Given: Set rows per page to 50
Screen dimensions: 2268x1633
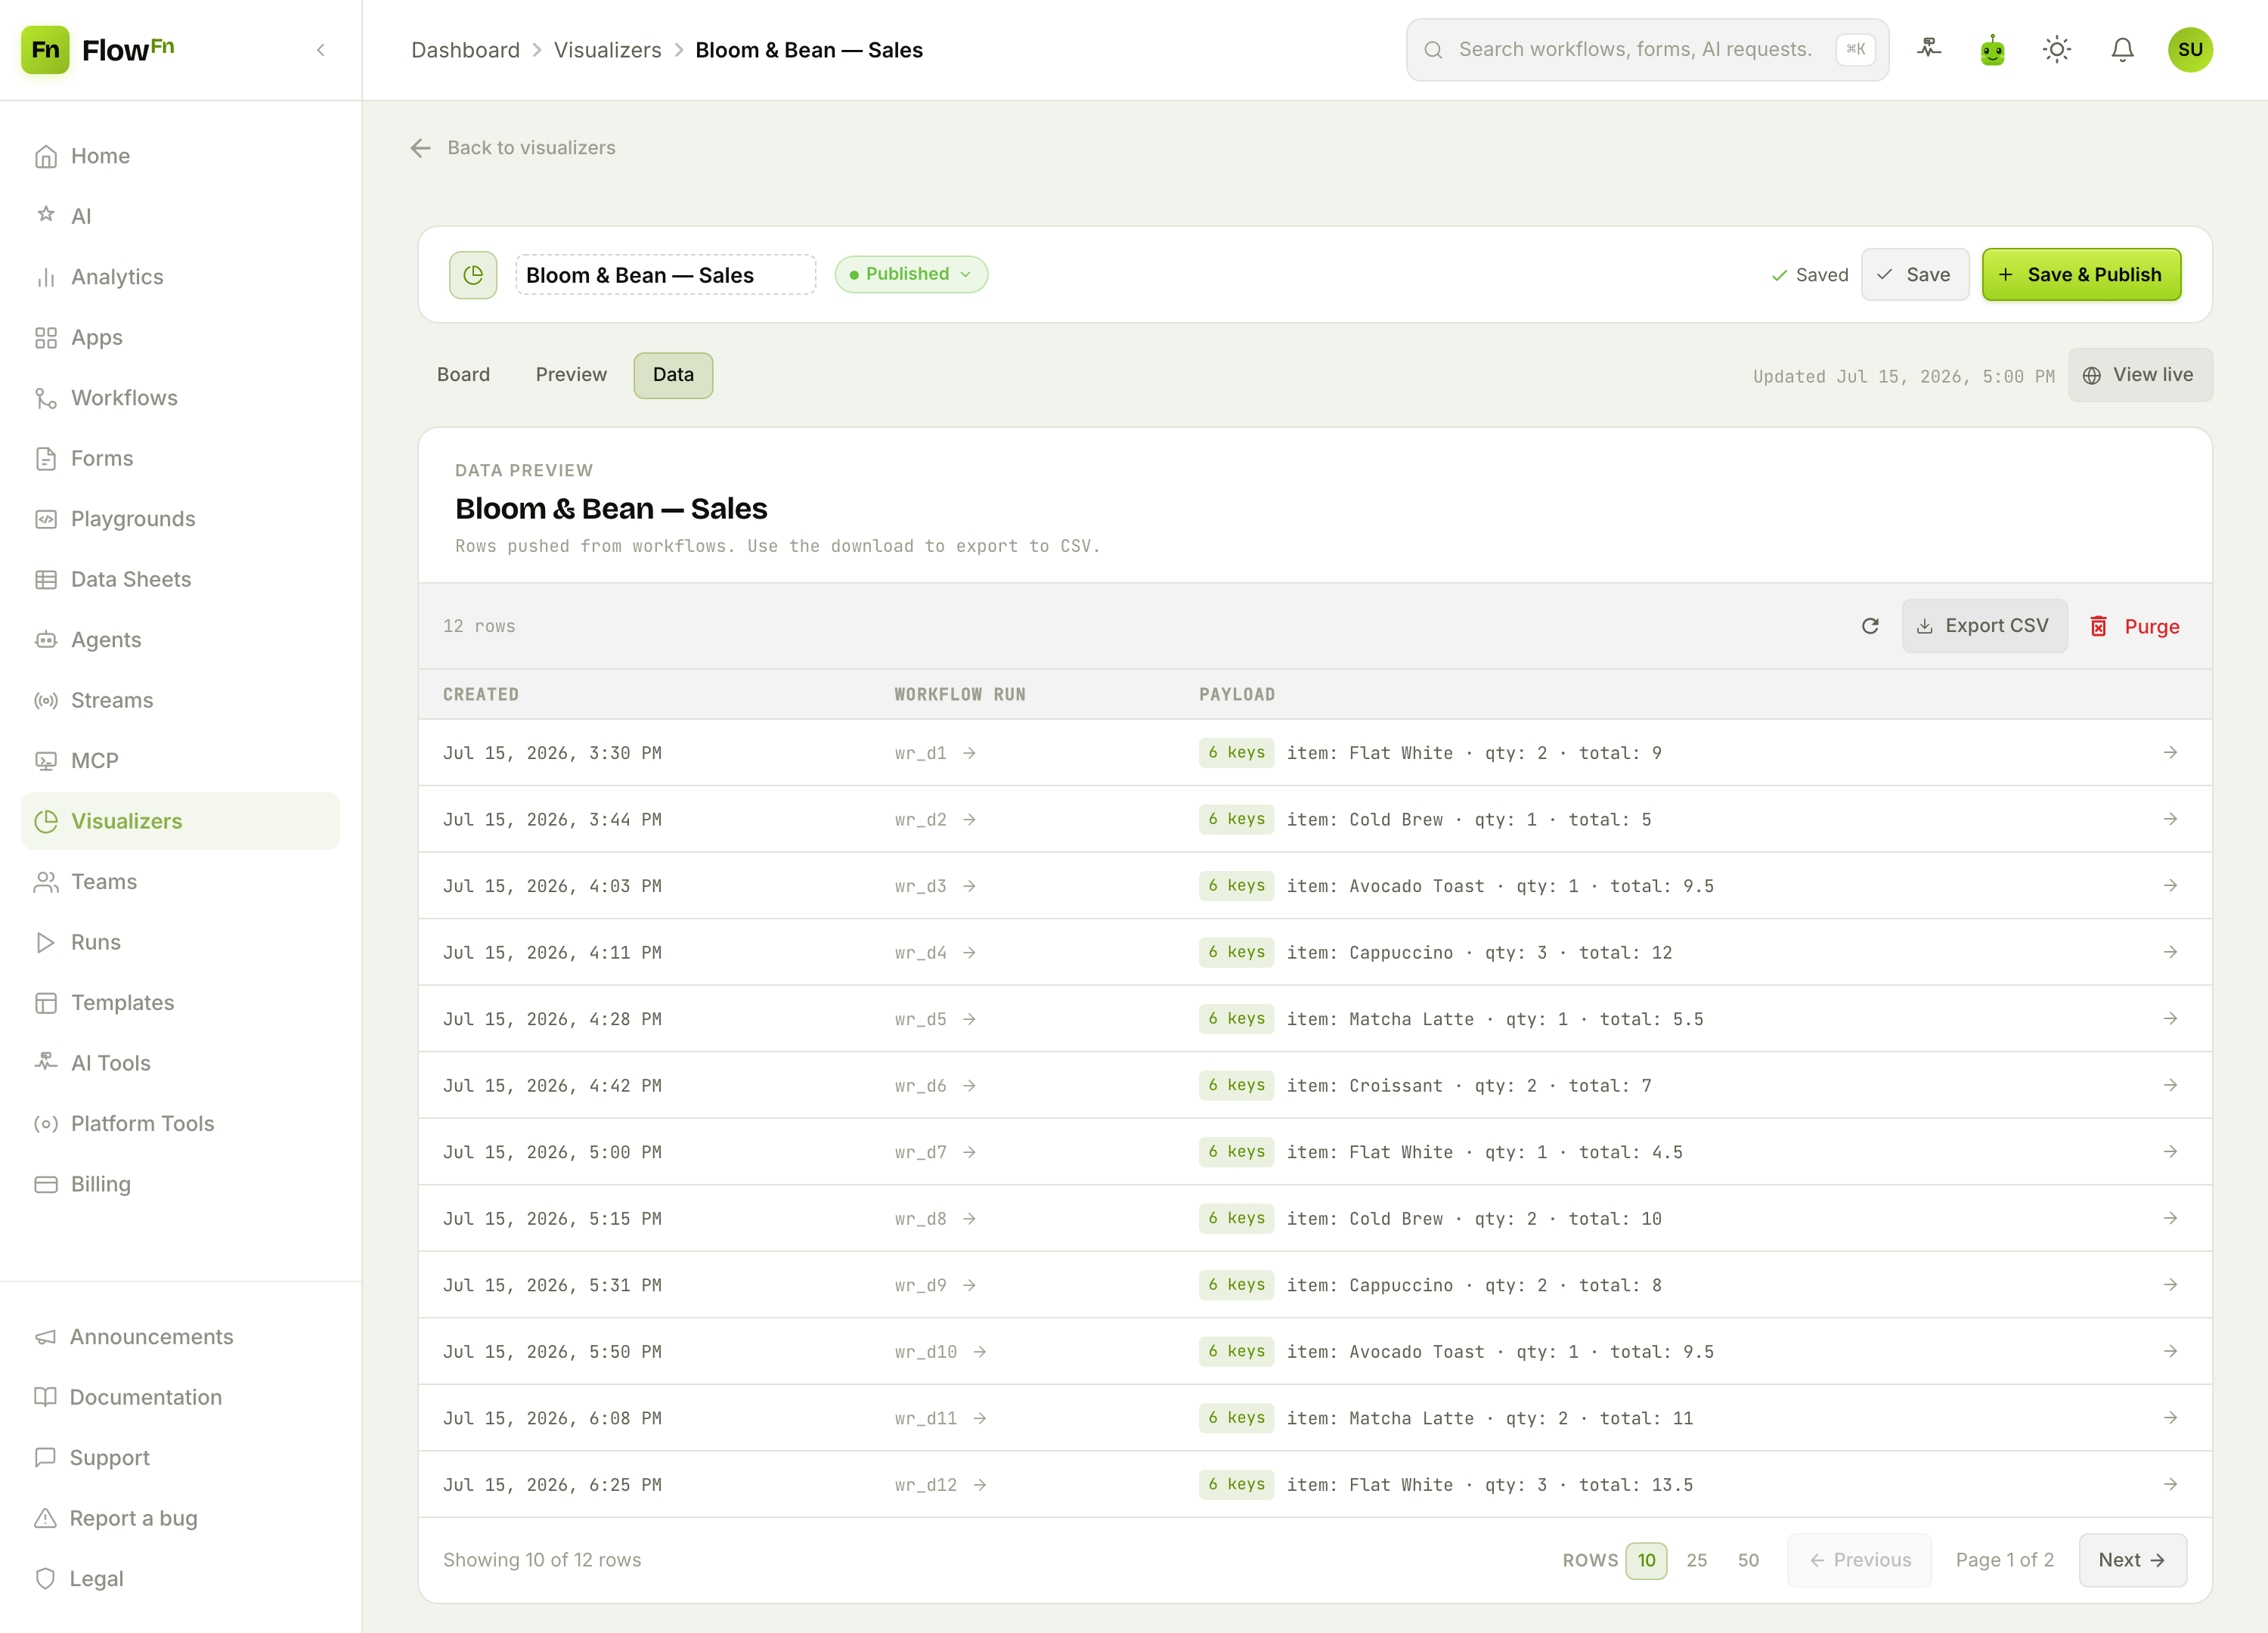Looking at the screenshot, I should 1748,1560.
